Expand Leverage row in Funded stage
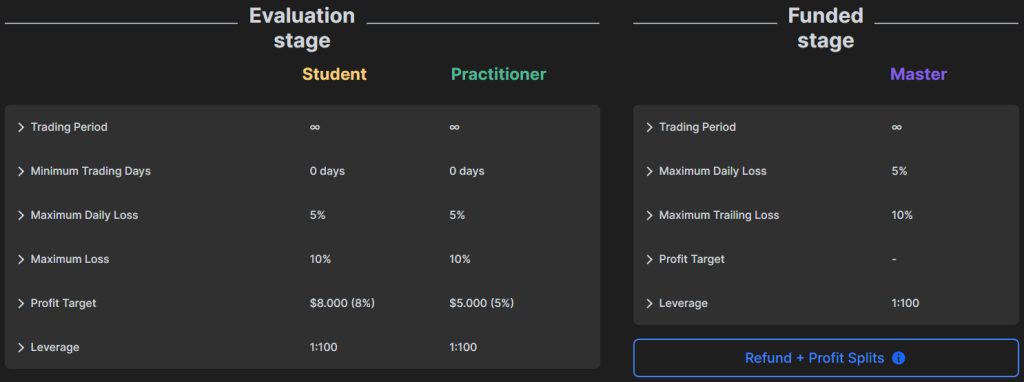The height and width of the screenshot is (382, 1024). click(x=825, y=303)
